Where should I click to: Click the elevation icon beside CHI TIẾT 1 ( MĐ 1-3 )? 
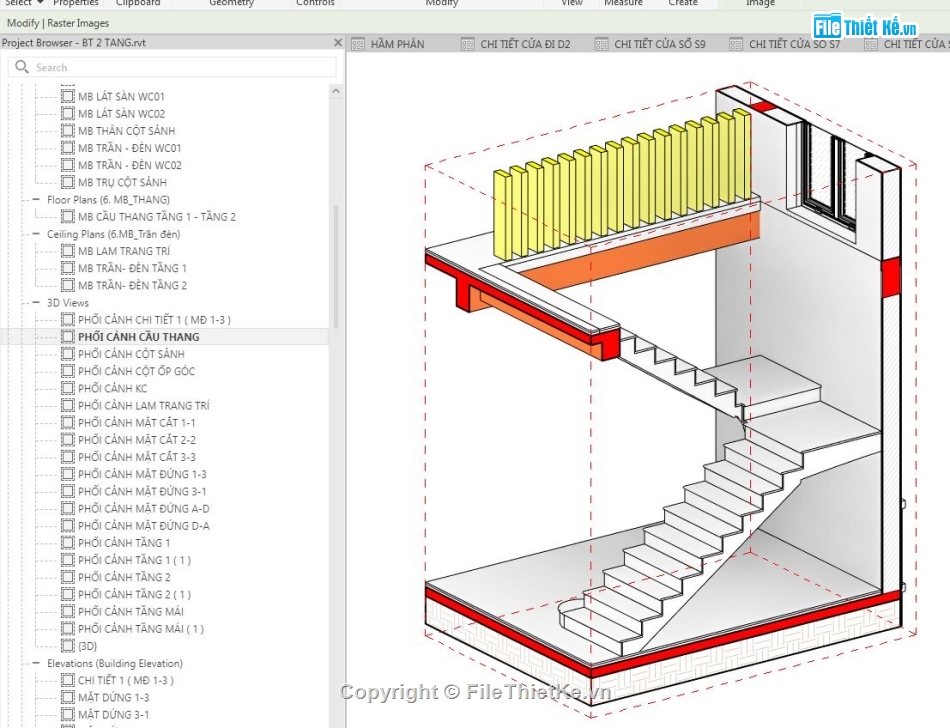[x=68, y=680]
